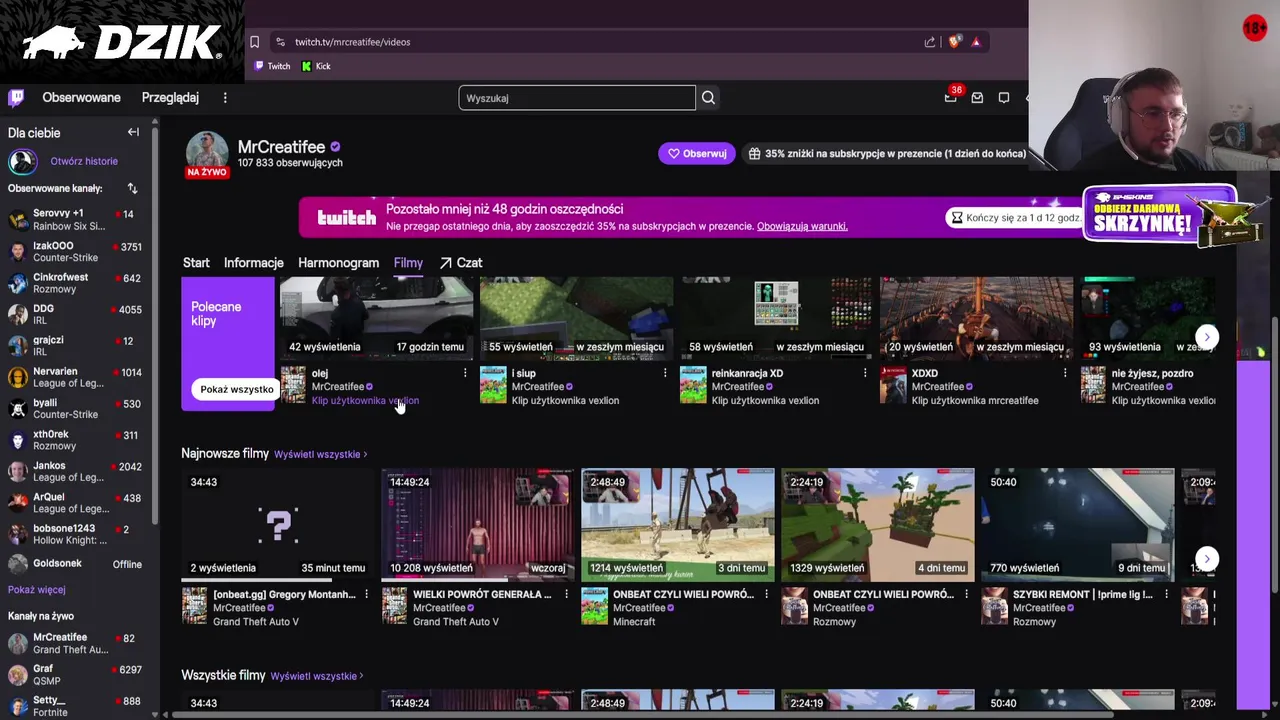Select the Filmy tab
1280x720 pixels.
[x=408, y=263]
